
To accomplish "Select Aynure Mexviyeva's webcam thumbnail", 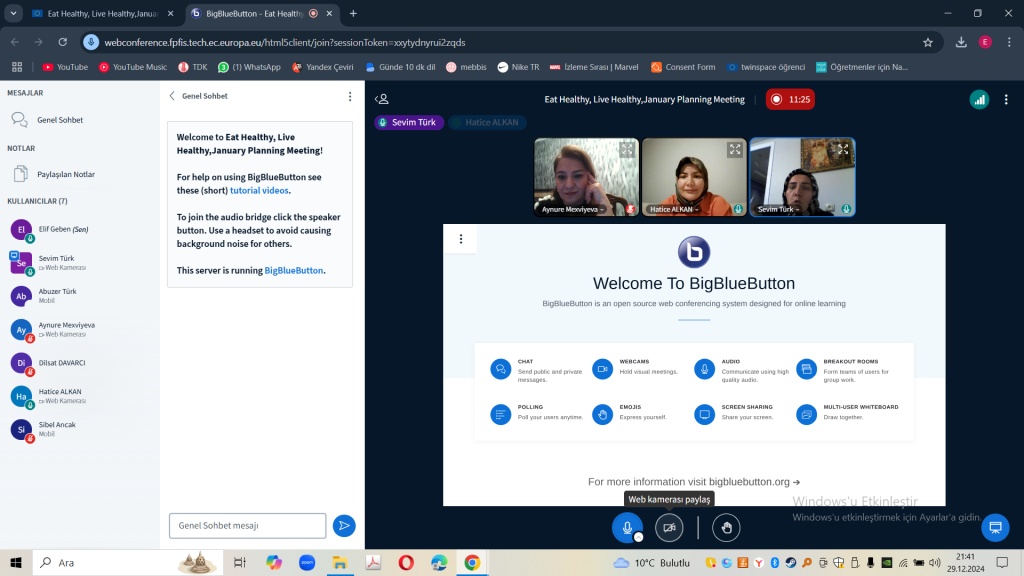I will click(x=586, y=177).
